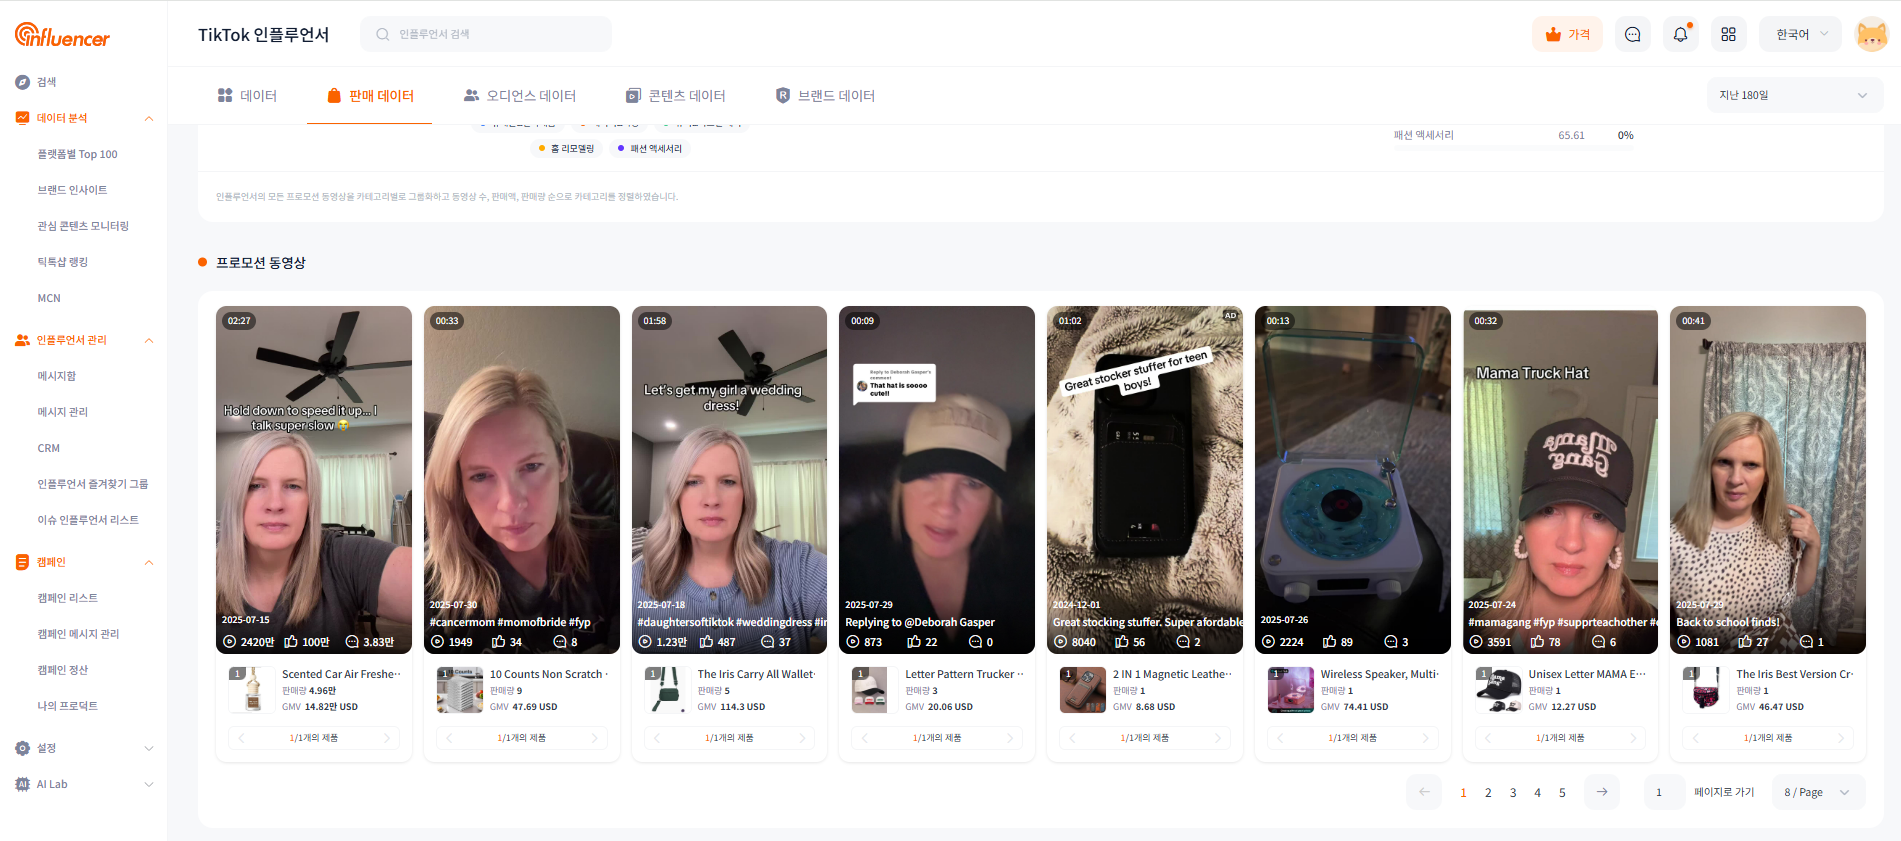Toggle the 패션 액세서리 chart legend

[649, 149]
